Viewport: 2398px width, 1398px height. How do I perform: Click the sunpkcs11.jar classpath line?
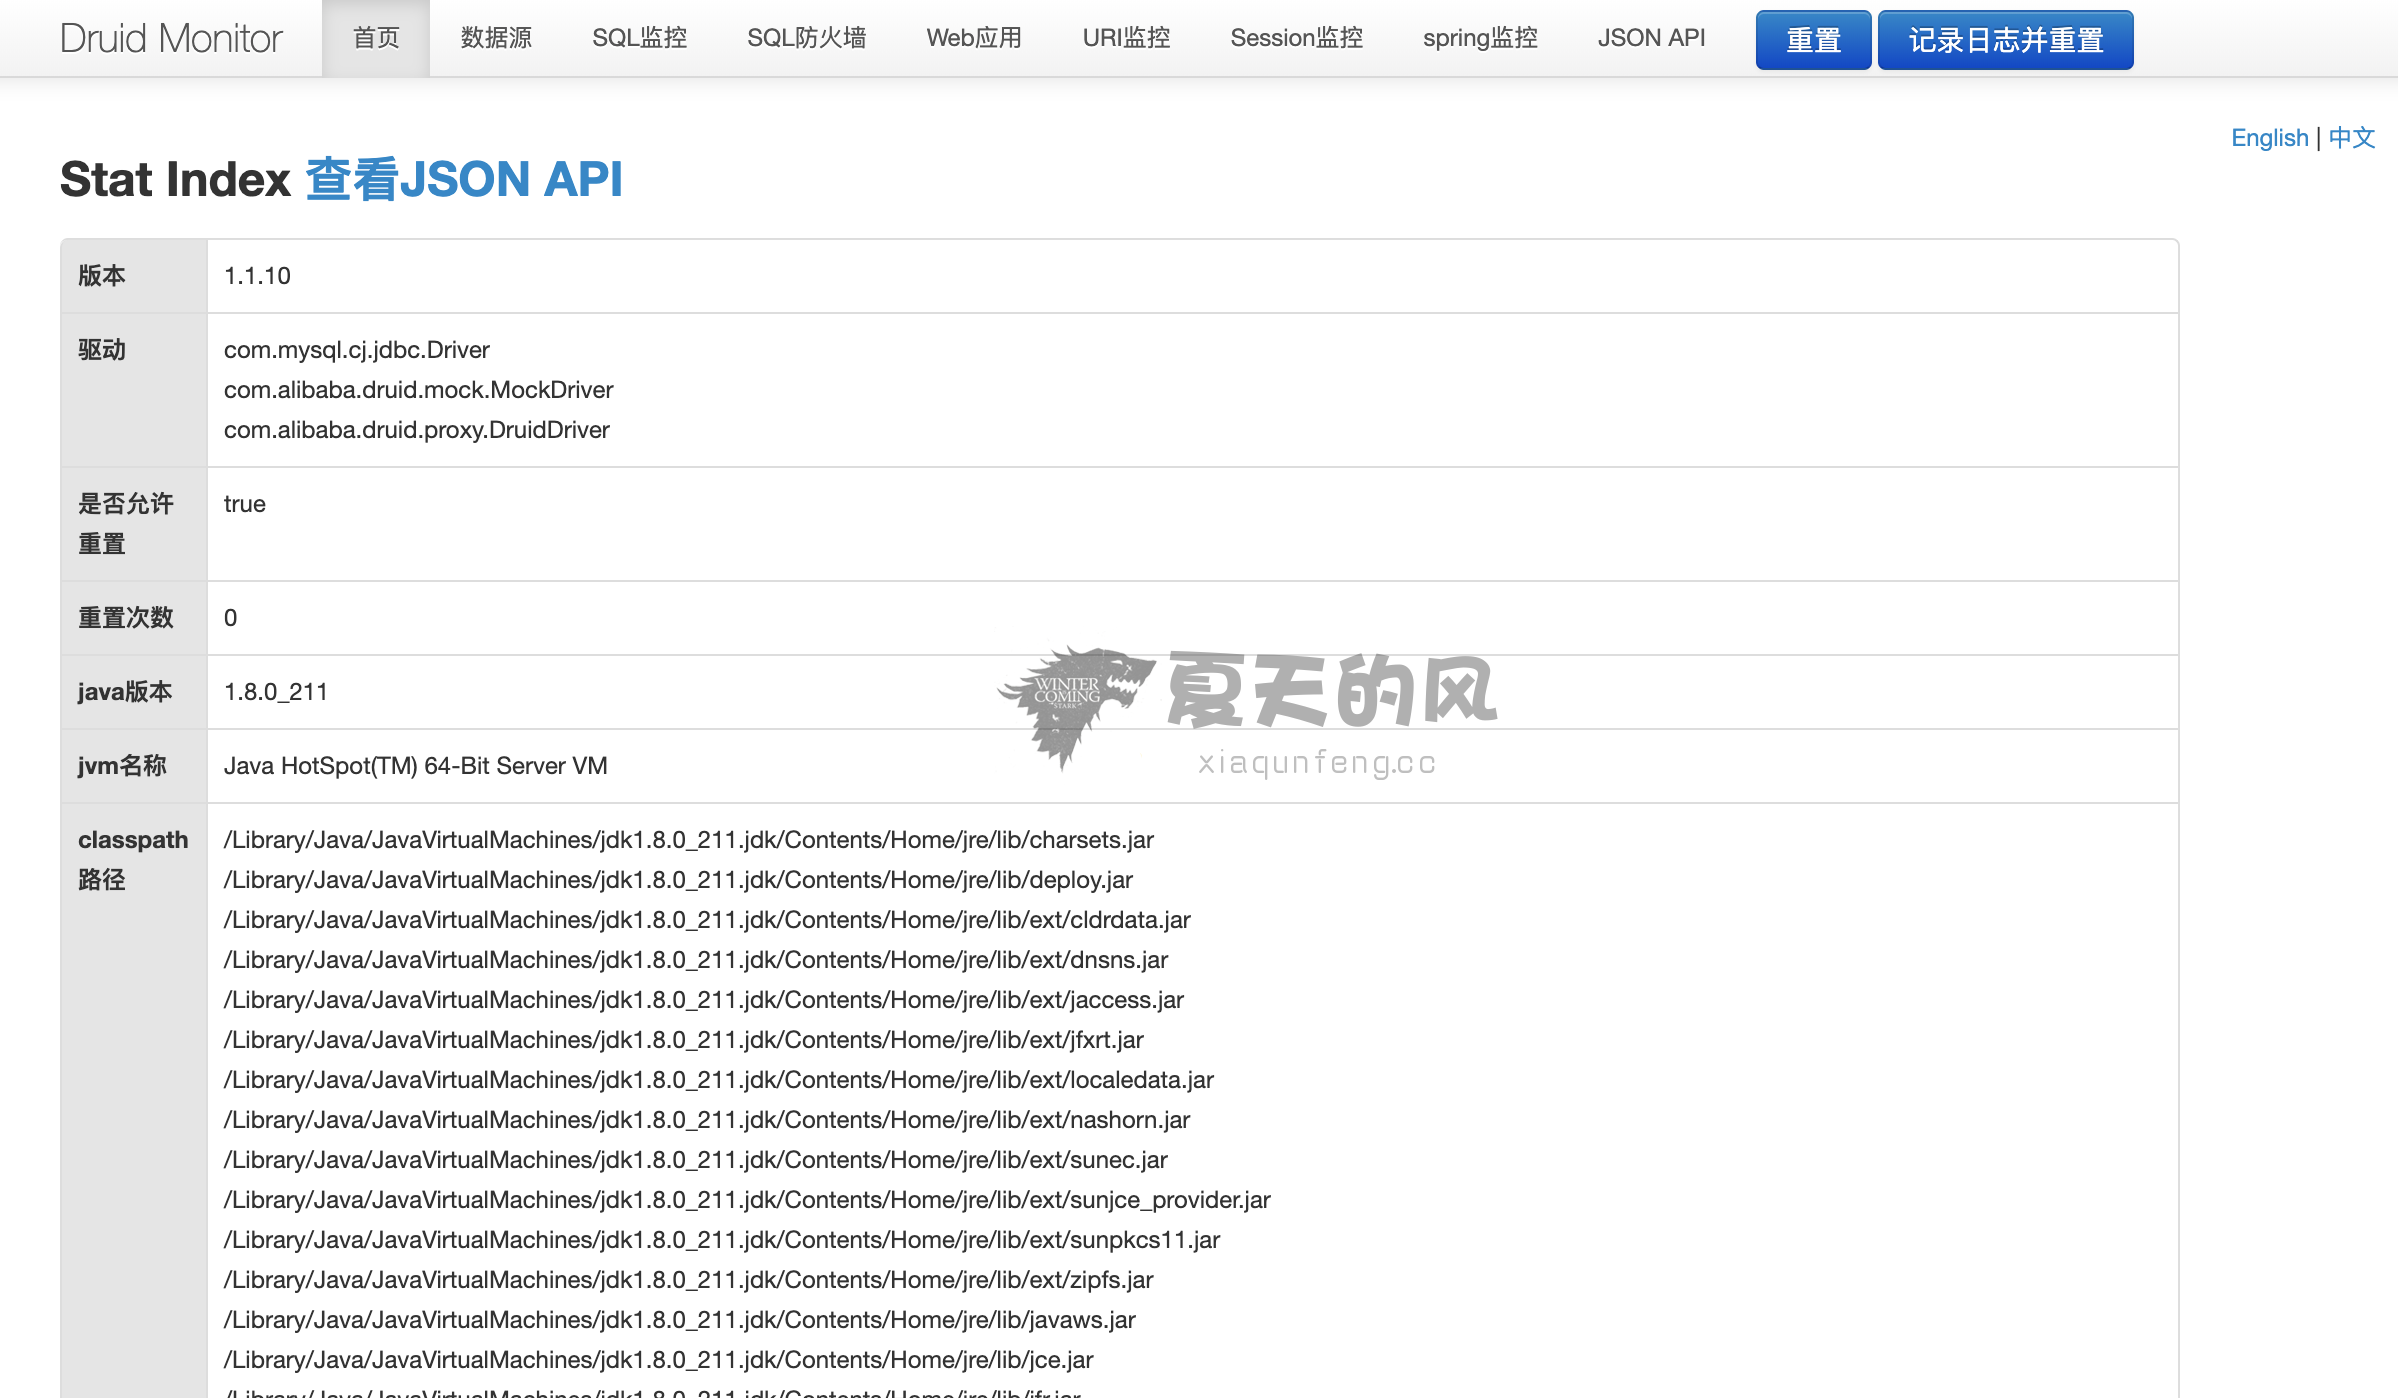722,1240
